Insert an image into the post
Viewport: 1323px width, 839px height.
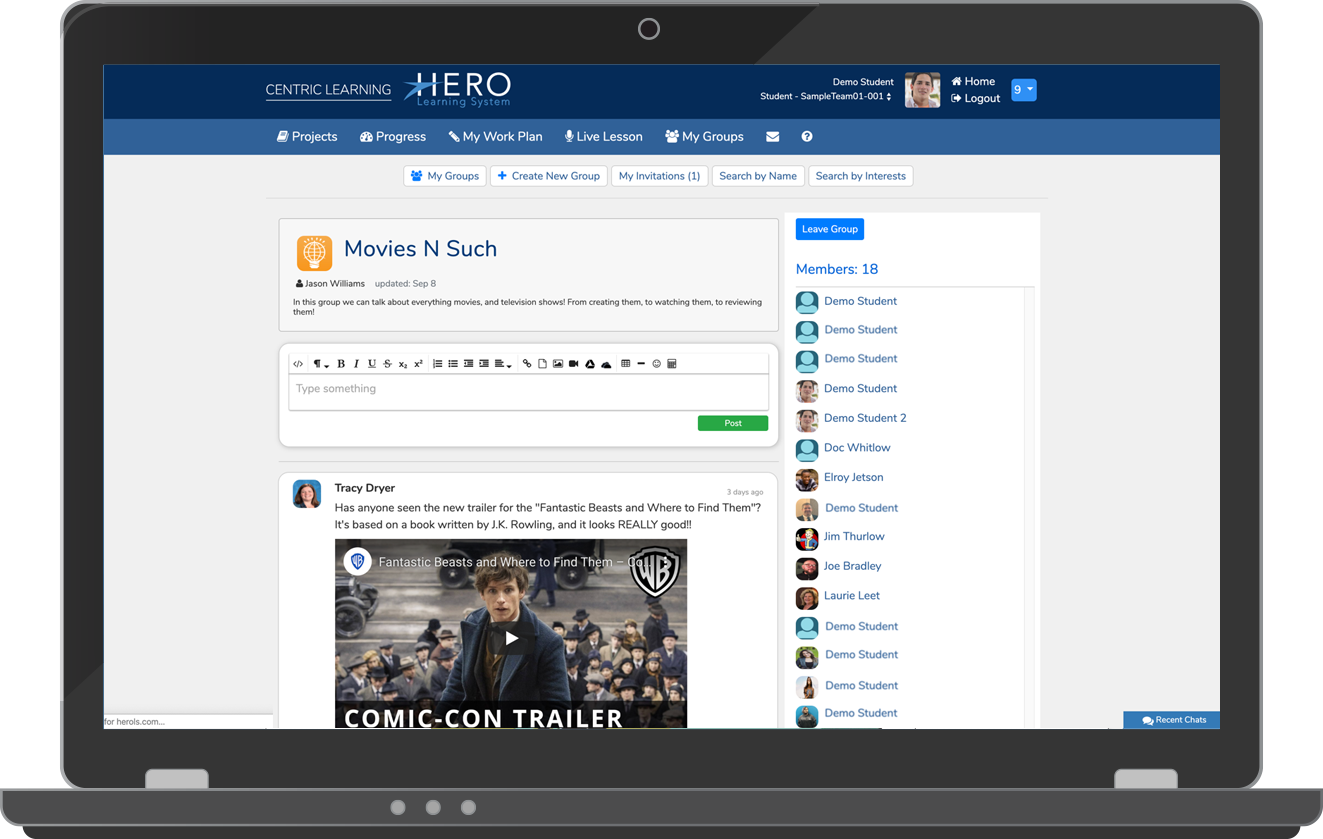click(558, 364)
